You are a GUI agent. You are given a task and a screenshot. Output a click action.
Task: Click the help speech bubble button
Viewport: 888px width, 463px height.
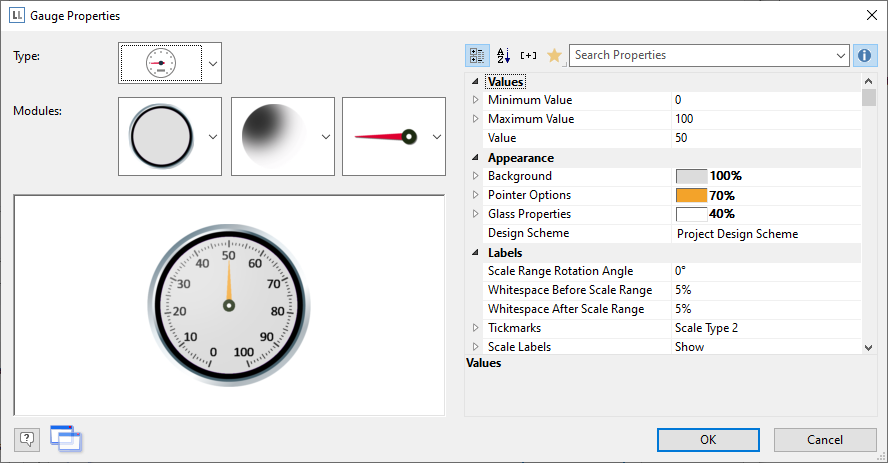pos(28,438)
